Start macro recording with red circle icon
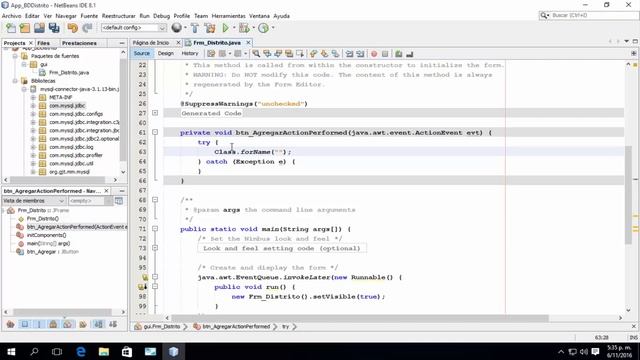 374,53
